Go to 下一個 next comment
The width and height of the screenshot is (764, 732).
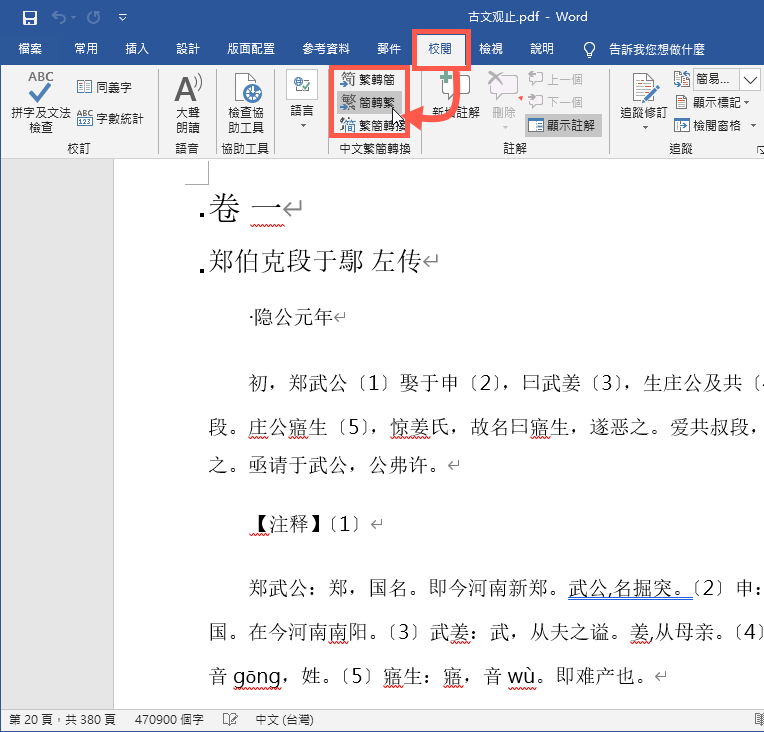click(x=555, y=102)
